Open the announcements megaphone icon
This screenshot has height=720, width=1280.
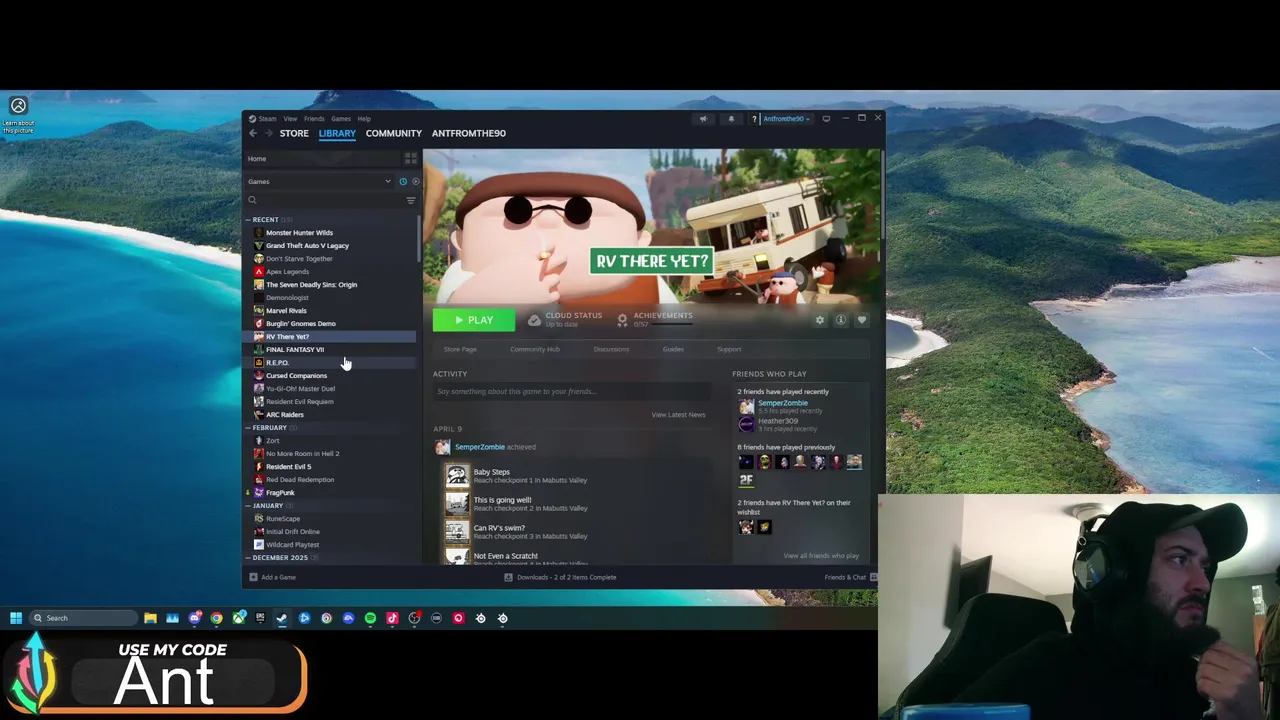pyautogui.click(x=703, y=118)
